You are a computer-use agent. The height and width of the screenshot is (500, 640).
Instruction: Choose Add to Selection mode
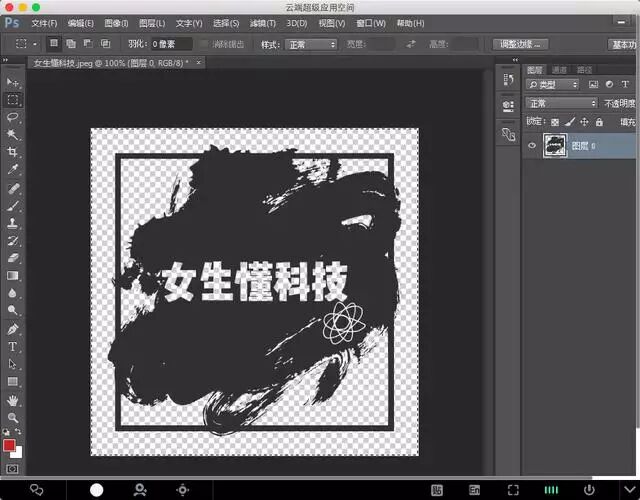point(71,44)
